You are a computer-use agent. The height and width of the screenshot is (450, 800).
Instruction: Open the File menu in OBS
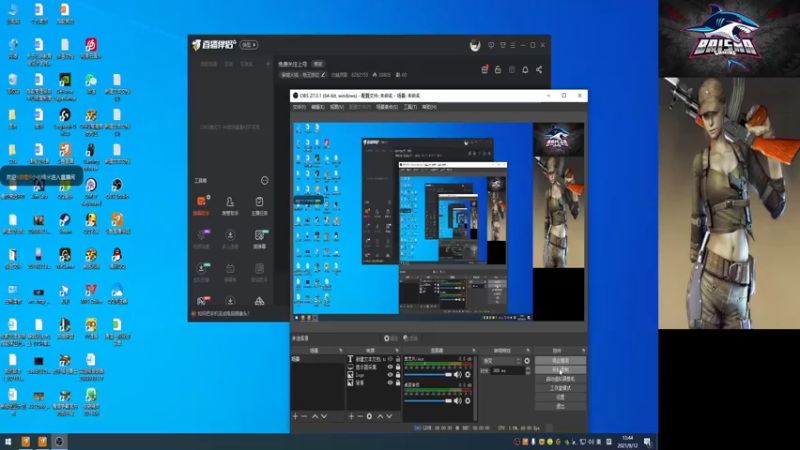coord(299,107)
